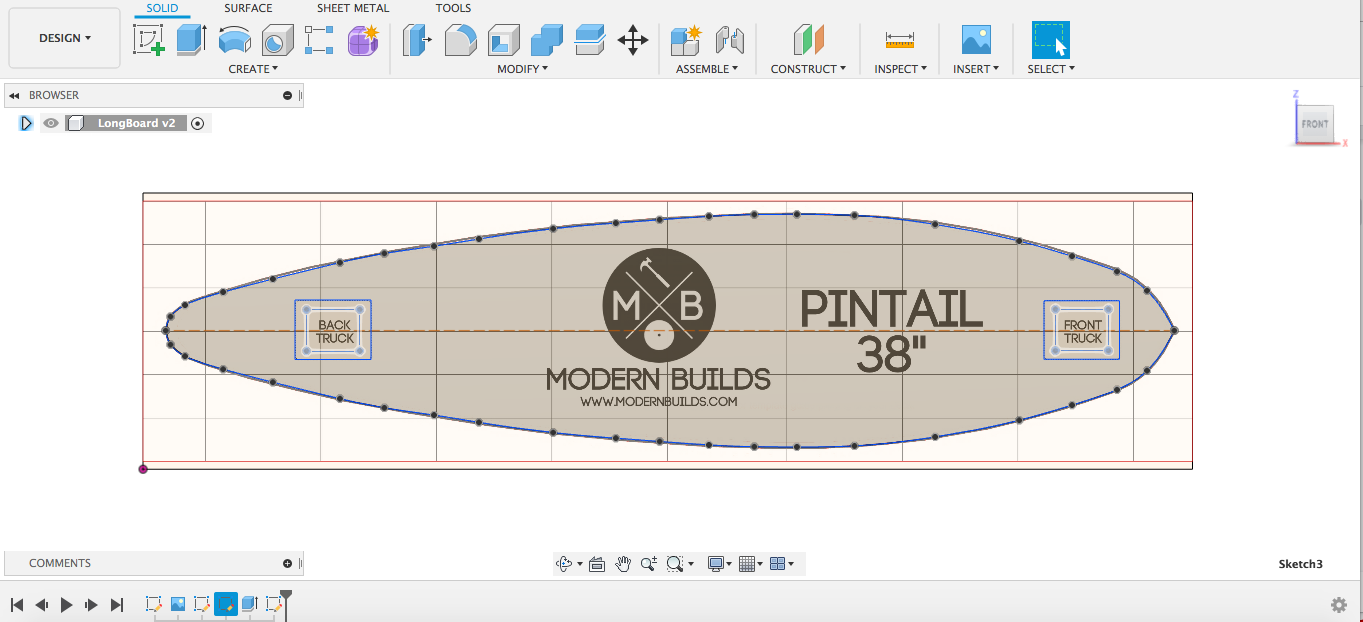The width and height of the screenshot is (1363, 622).
Task: Select the canvas image feature in timeline
Action: click(178, 604)
